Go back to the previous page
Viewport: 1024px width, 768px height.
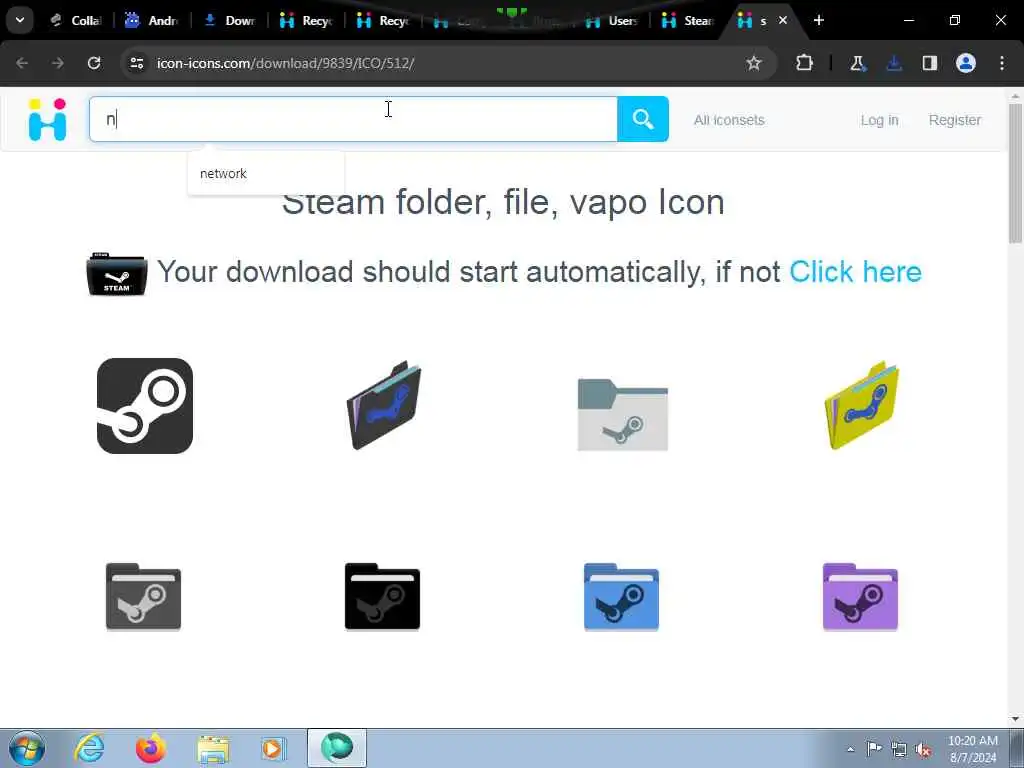(22, 63)
